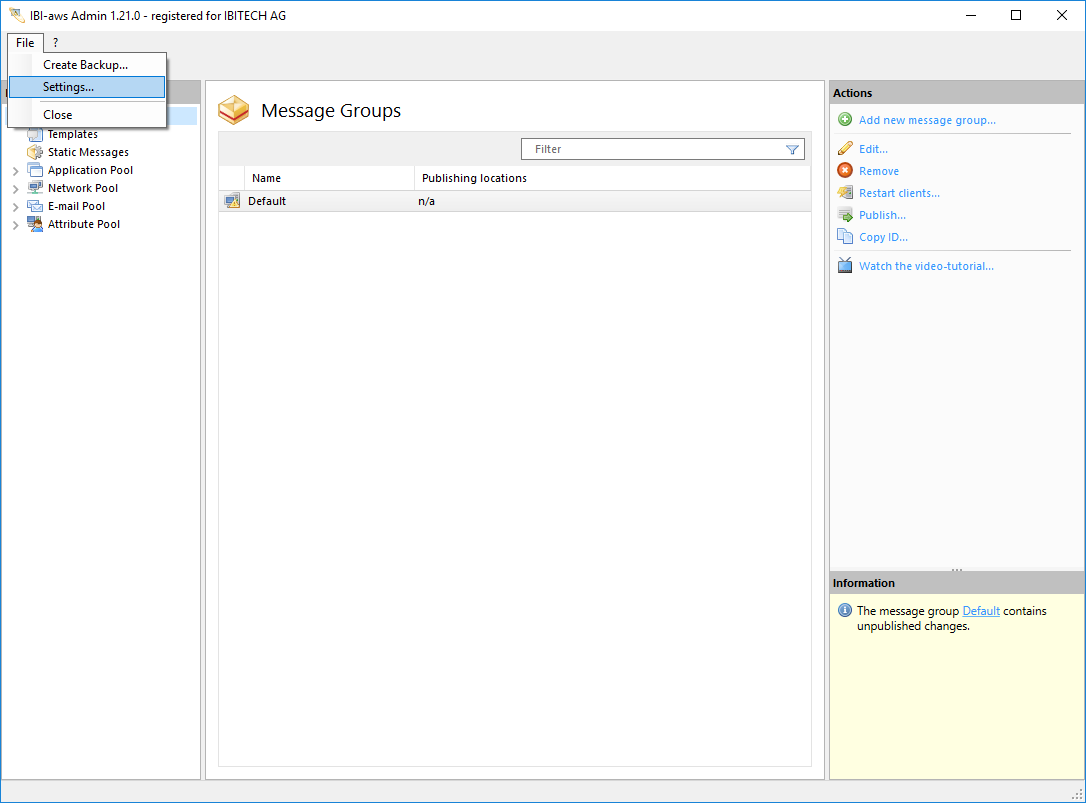This screenshot has height=803, width=1086.
Task: Click the Publish icon in Actions
Action: pos(845,215)
